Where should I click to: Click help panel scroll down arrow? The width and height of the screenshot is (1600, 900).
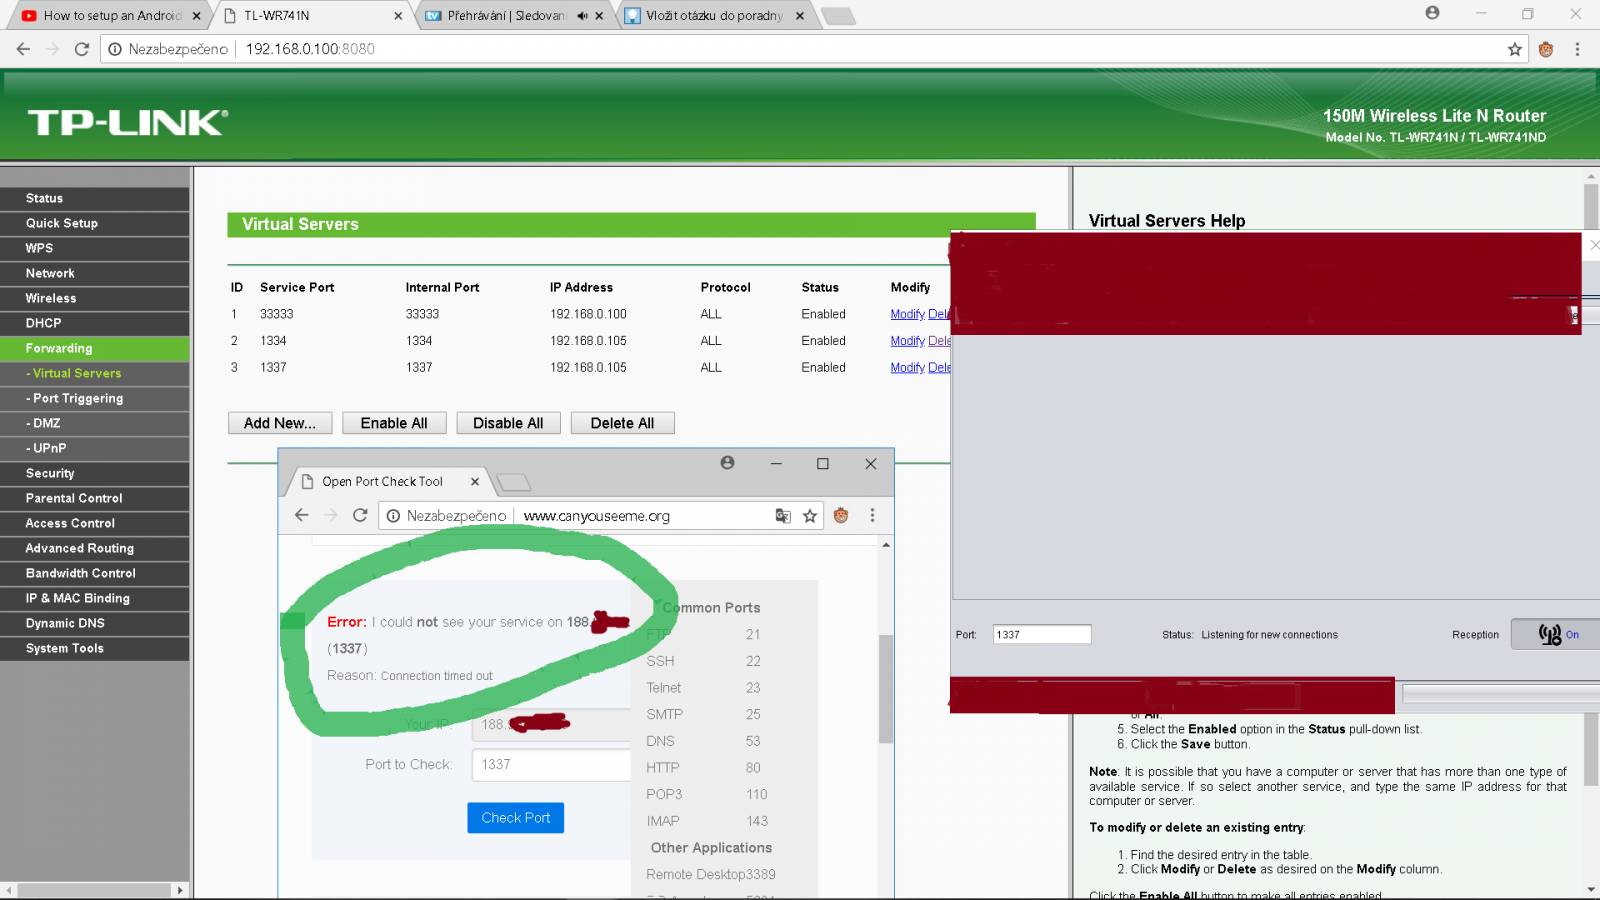1591,889
